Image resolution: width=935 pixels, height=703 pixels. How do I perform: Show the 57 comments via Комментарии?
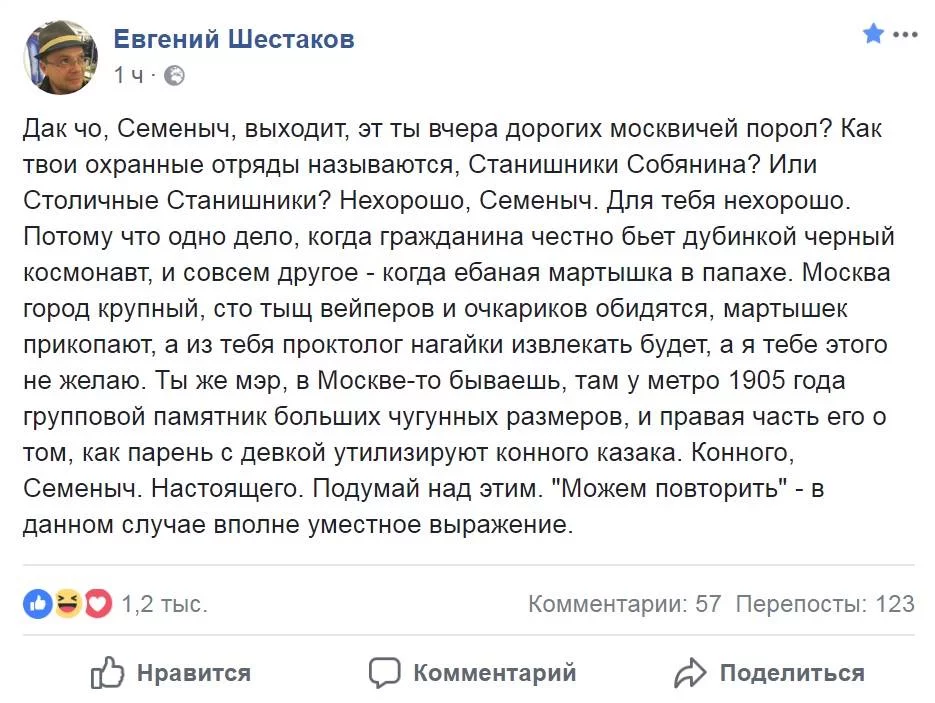tap(624, 604)
